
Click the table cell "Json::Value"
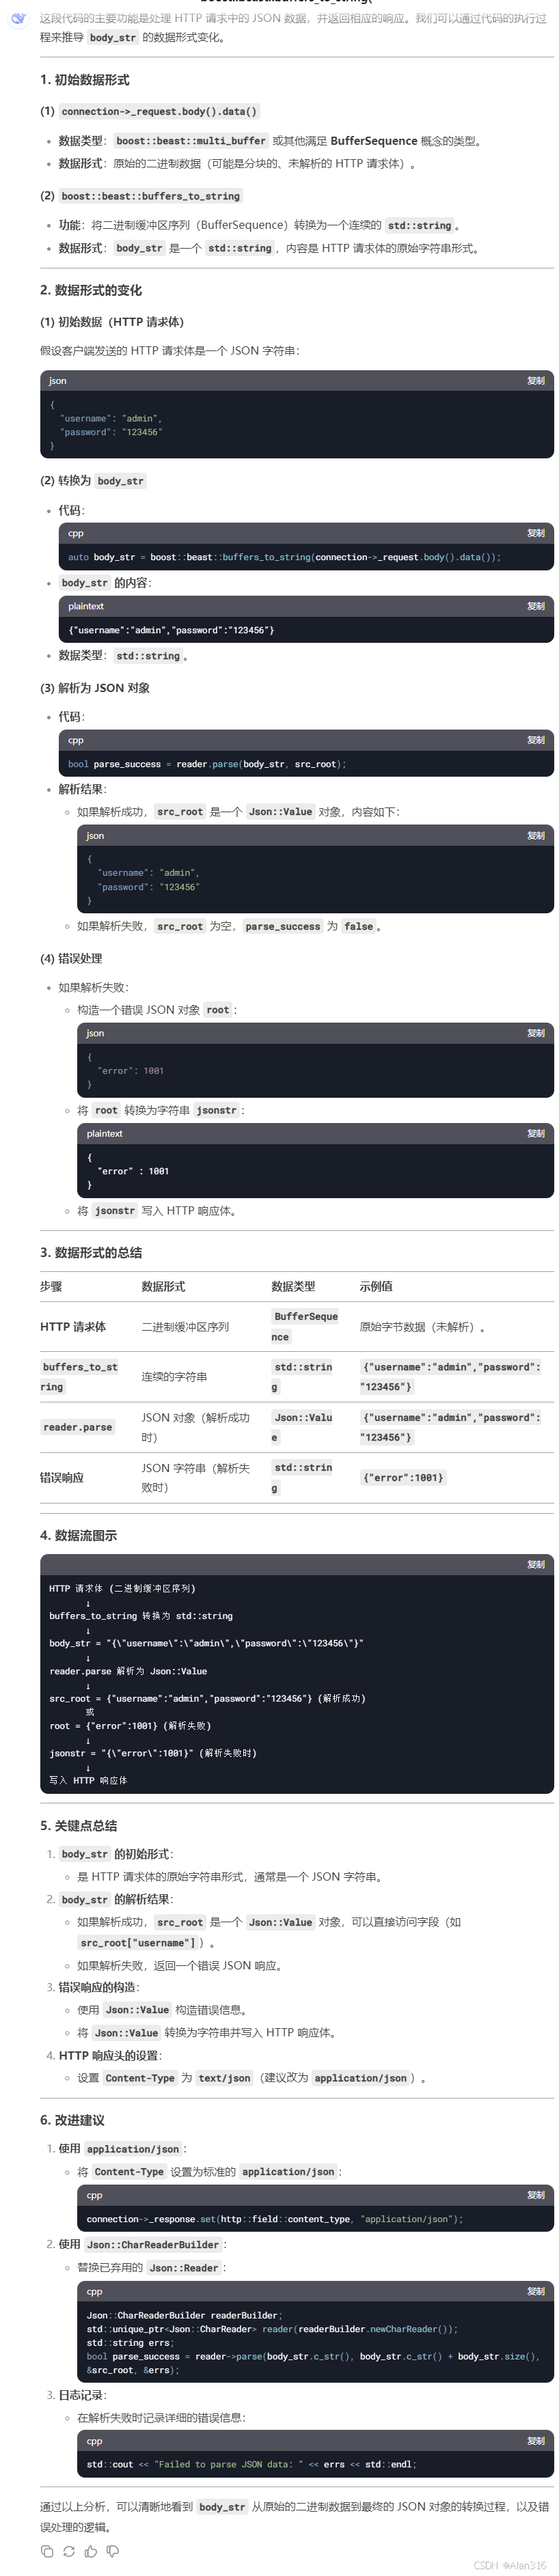303,1427
